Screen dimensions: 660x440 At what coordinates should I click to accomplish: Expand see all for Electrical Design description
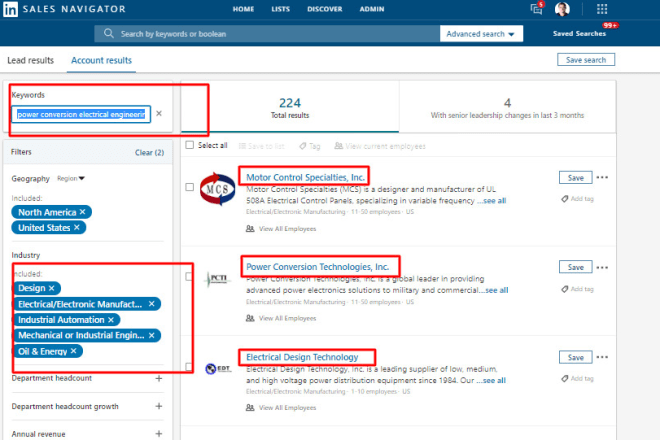click(491, 381)
